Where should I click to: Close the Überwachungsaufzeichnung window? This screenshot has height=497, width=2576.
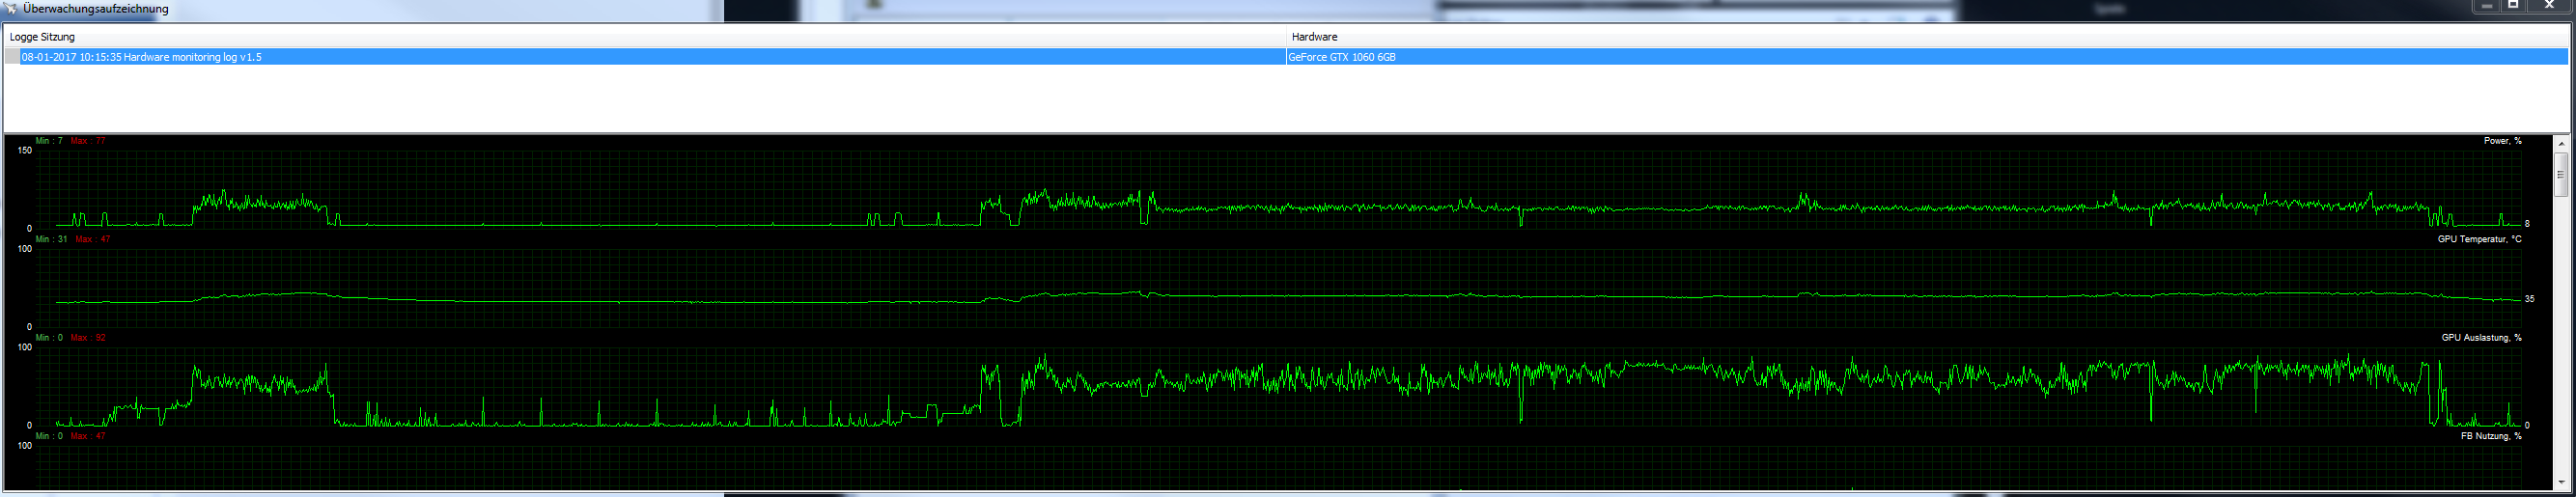coord(2549,6)
